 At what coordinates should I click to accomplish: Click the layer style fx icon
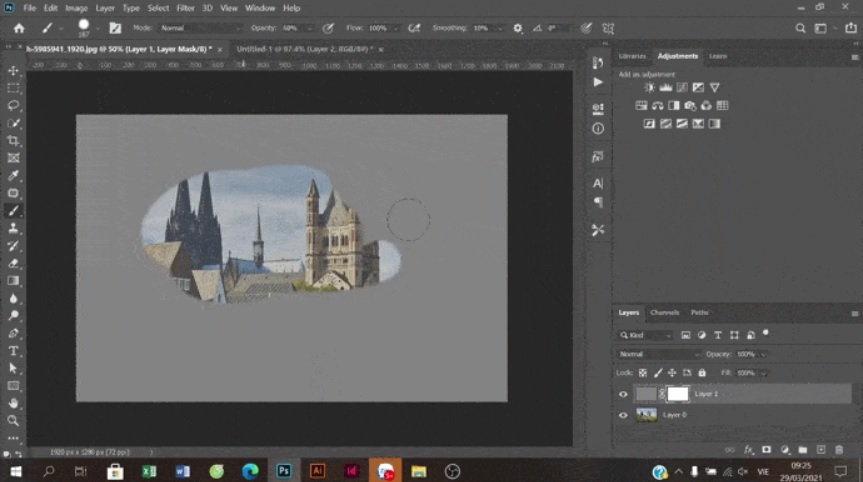click(x=748, y=450)
